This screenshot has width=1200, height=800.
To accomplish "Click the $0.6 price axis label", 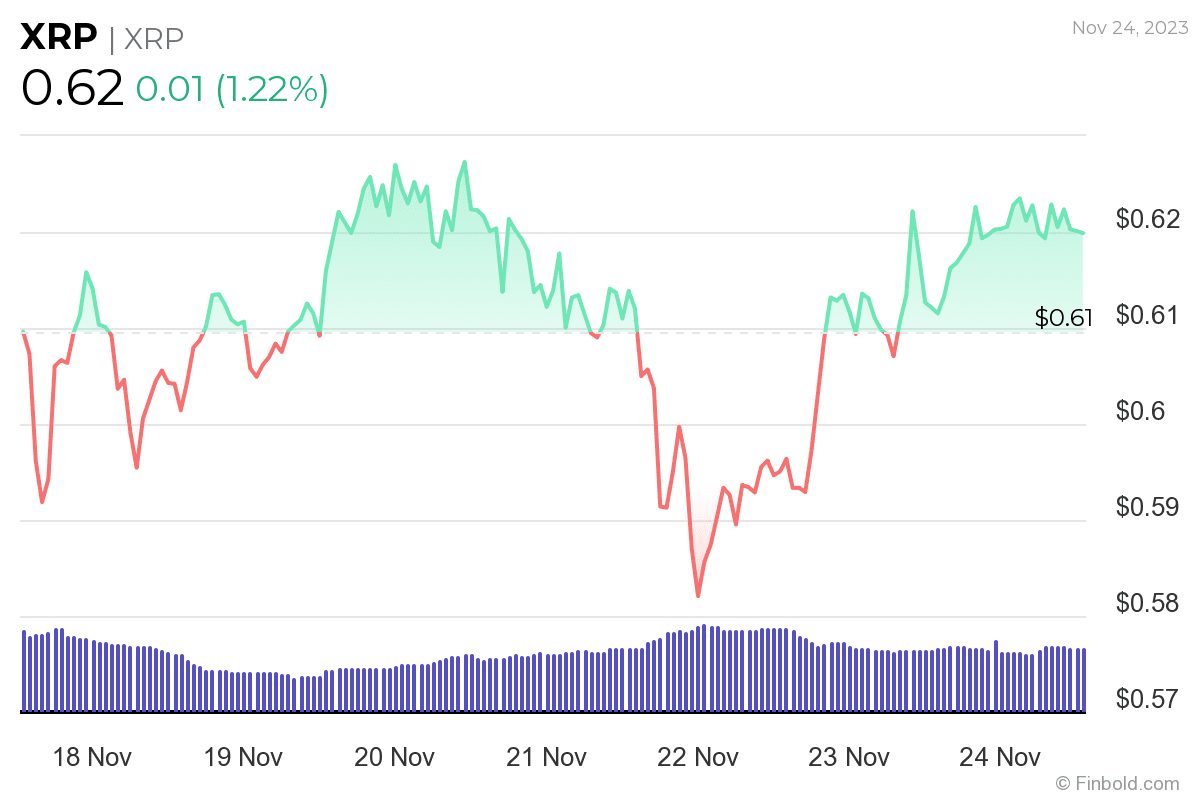I will tap(1140, 411).
